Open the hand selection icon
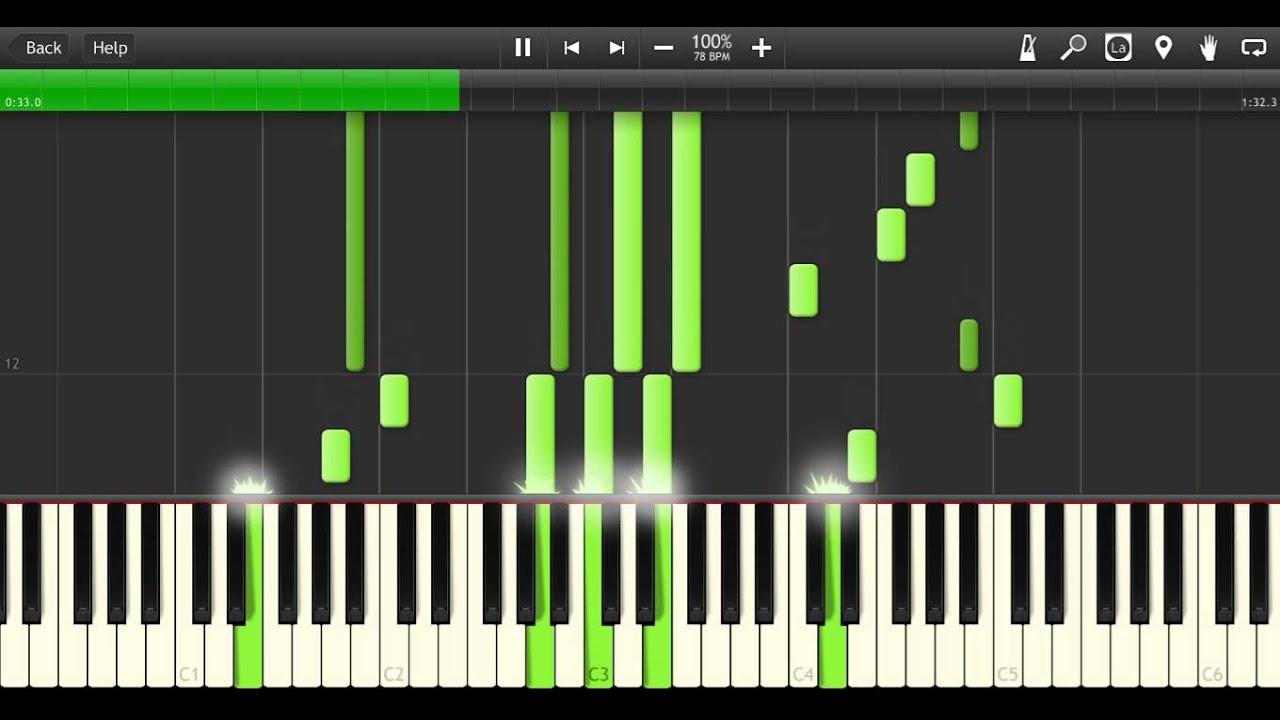Screen dimensions: 1280x720 pyautogui.click(x=1208, y=47)
